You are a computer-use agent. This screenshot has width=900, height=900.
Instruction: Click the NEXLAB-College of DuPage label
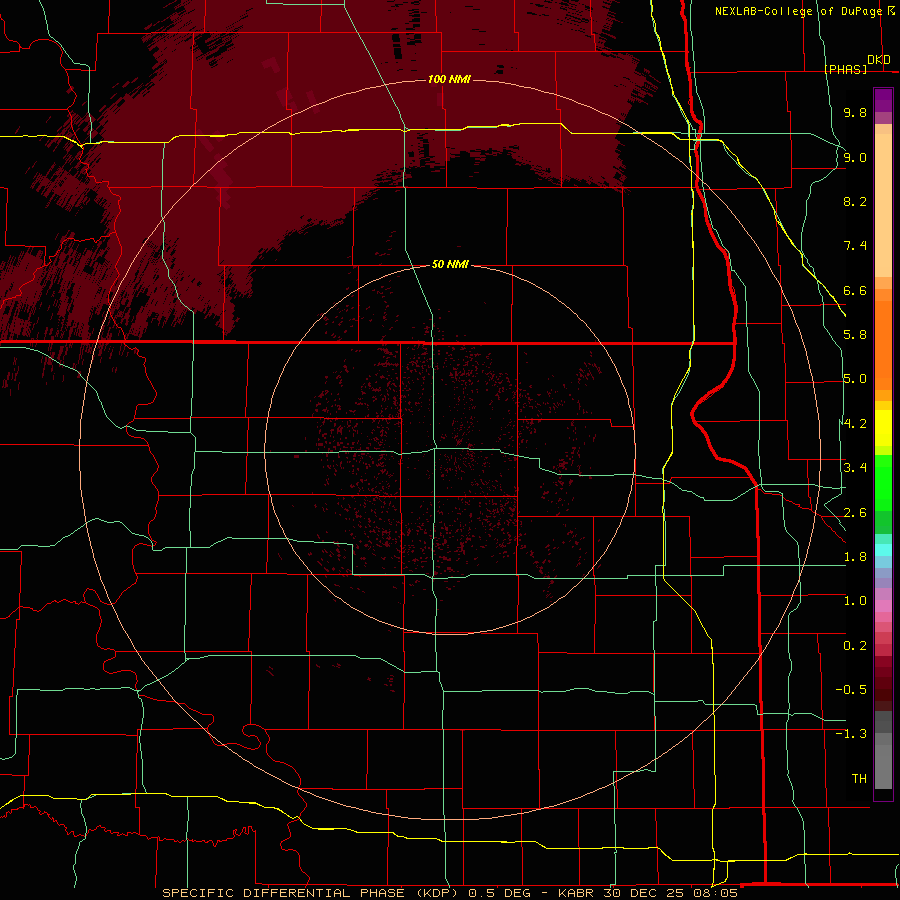[799, 11]
